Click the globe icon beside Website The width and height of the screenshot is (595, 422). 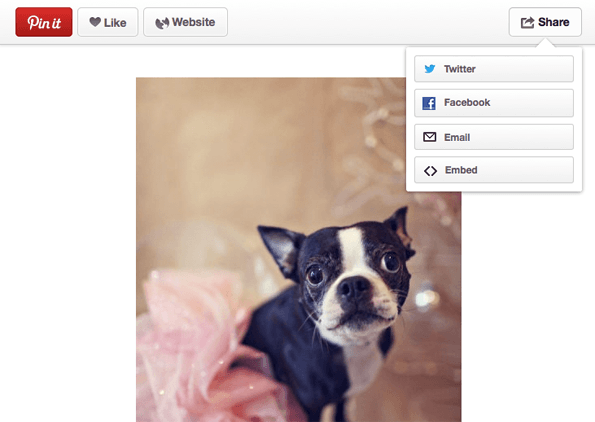coord(162,23)
